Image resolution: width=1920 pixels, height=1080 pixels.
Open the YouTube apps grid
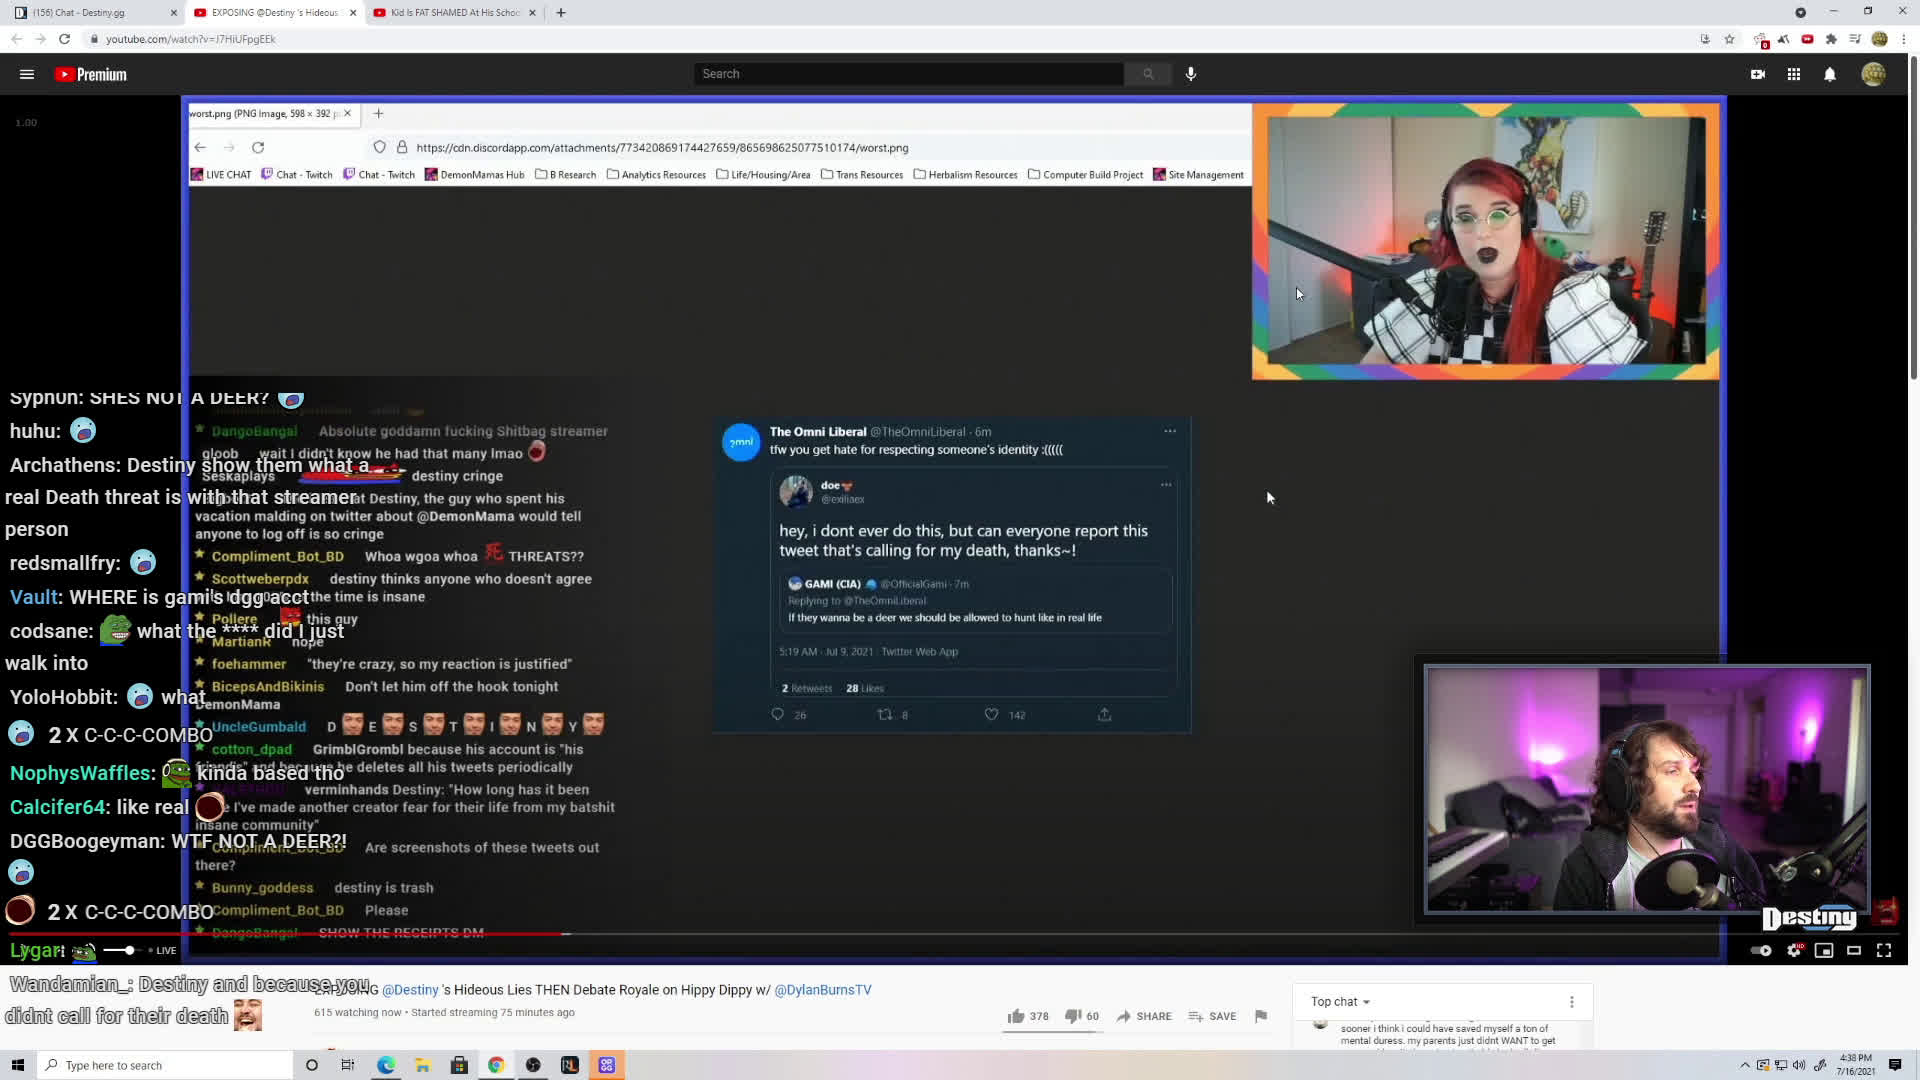(1794, 74)
